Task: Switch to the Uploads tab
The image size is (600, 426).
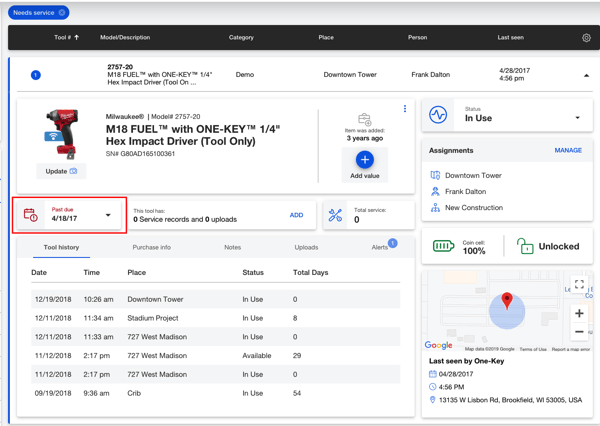Action: [x=306, y=247]
